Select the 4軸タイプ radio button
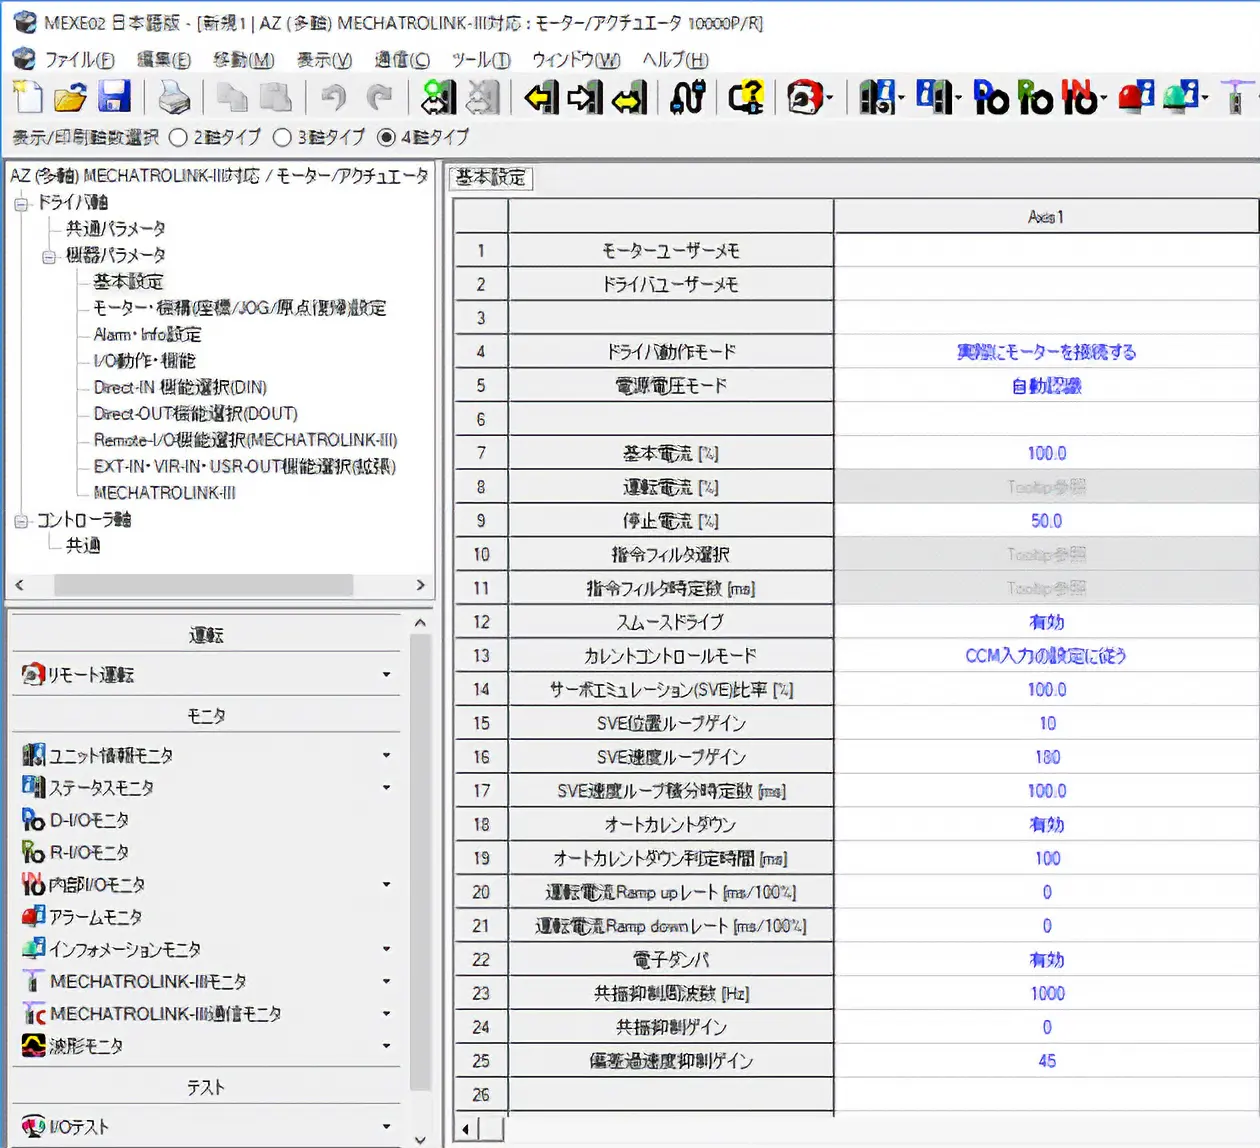Screen dimensions: 1260x1148 (386, 137)
